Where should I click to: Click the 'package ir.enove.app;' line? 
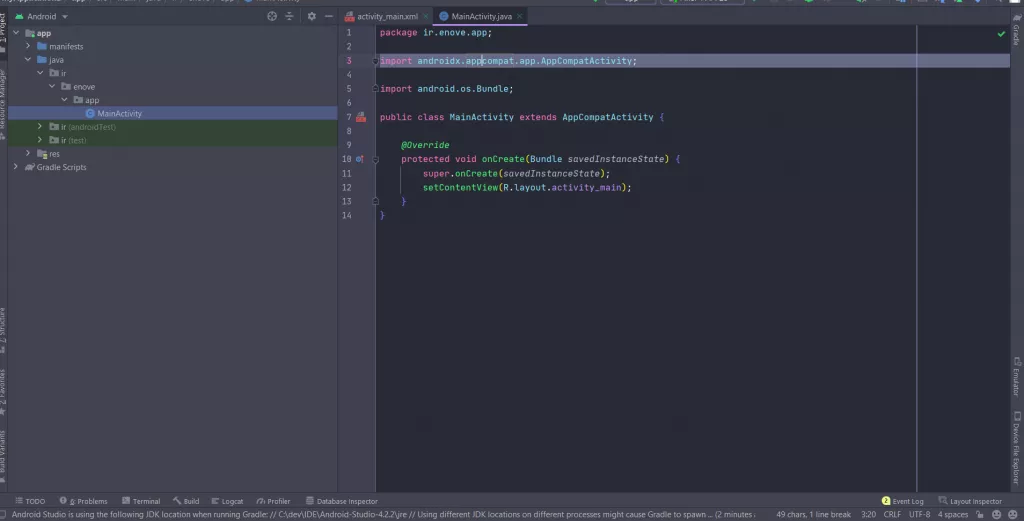(x=436, y=33)
